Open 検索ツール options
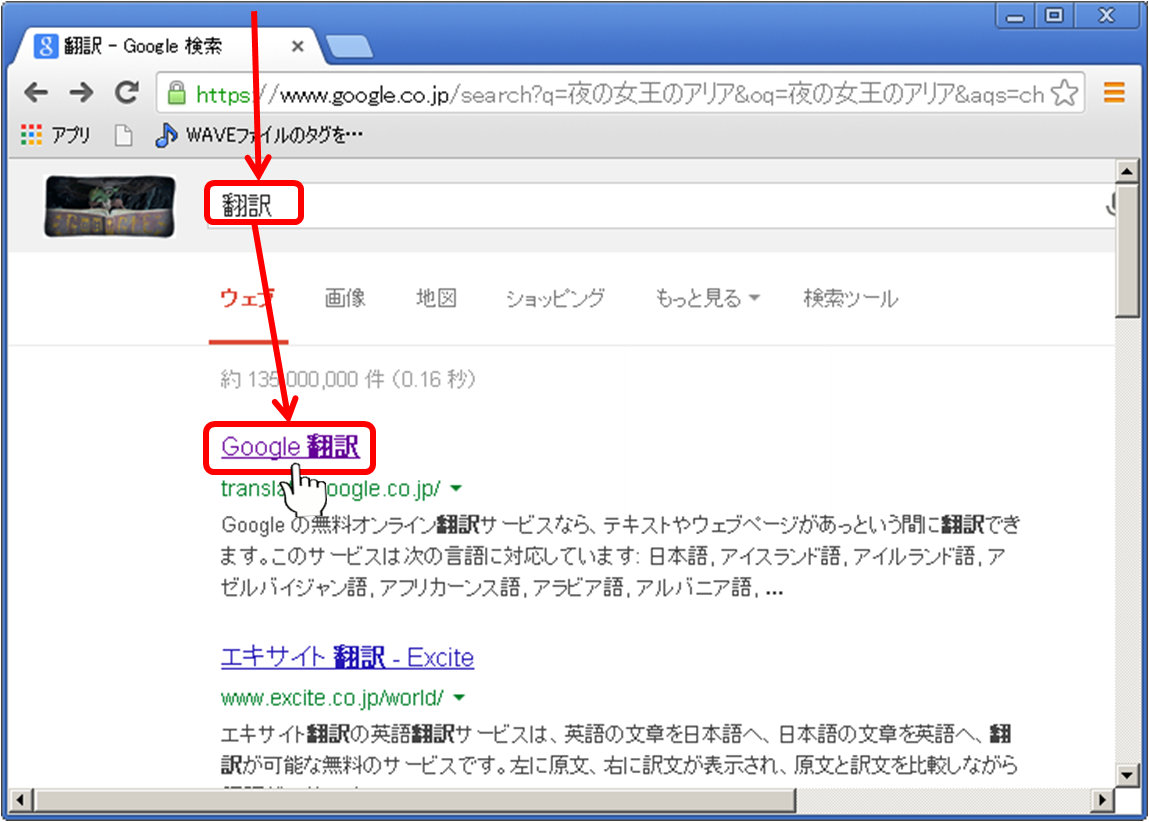1149x822 pixels. [x=850, y=298]
